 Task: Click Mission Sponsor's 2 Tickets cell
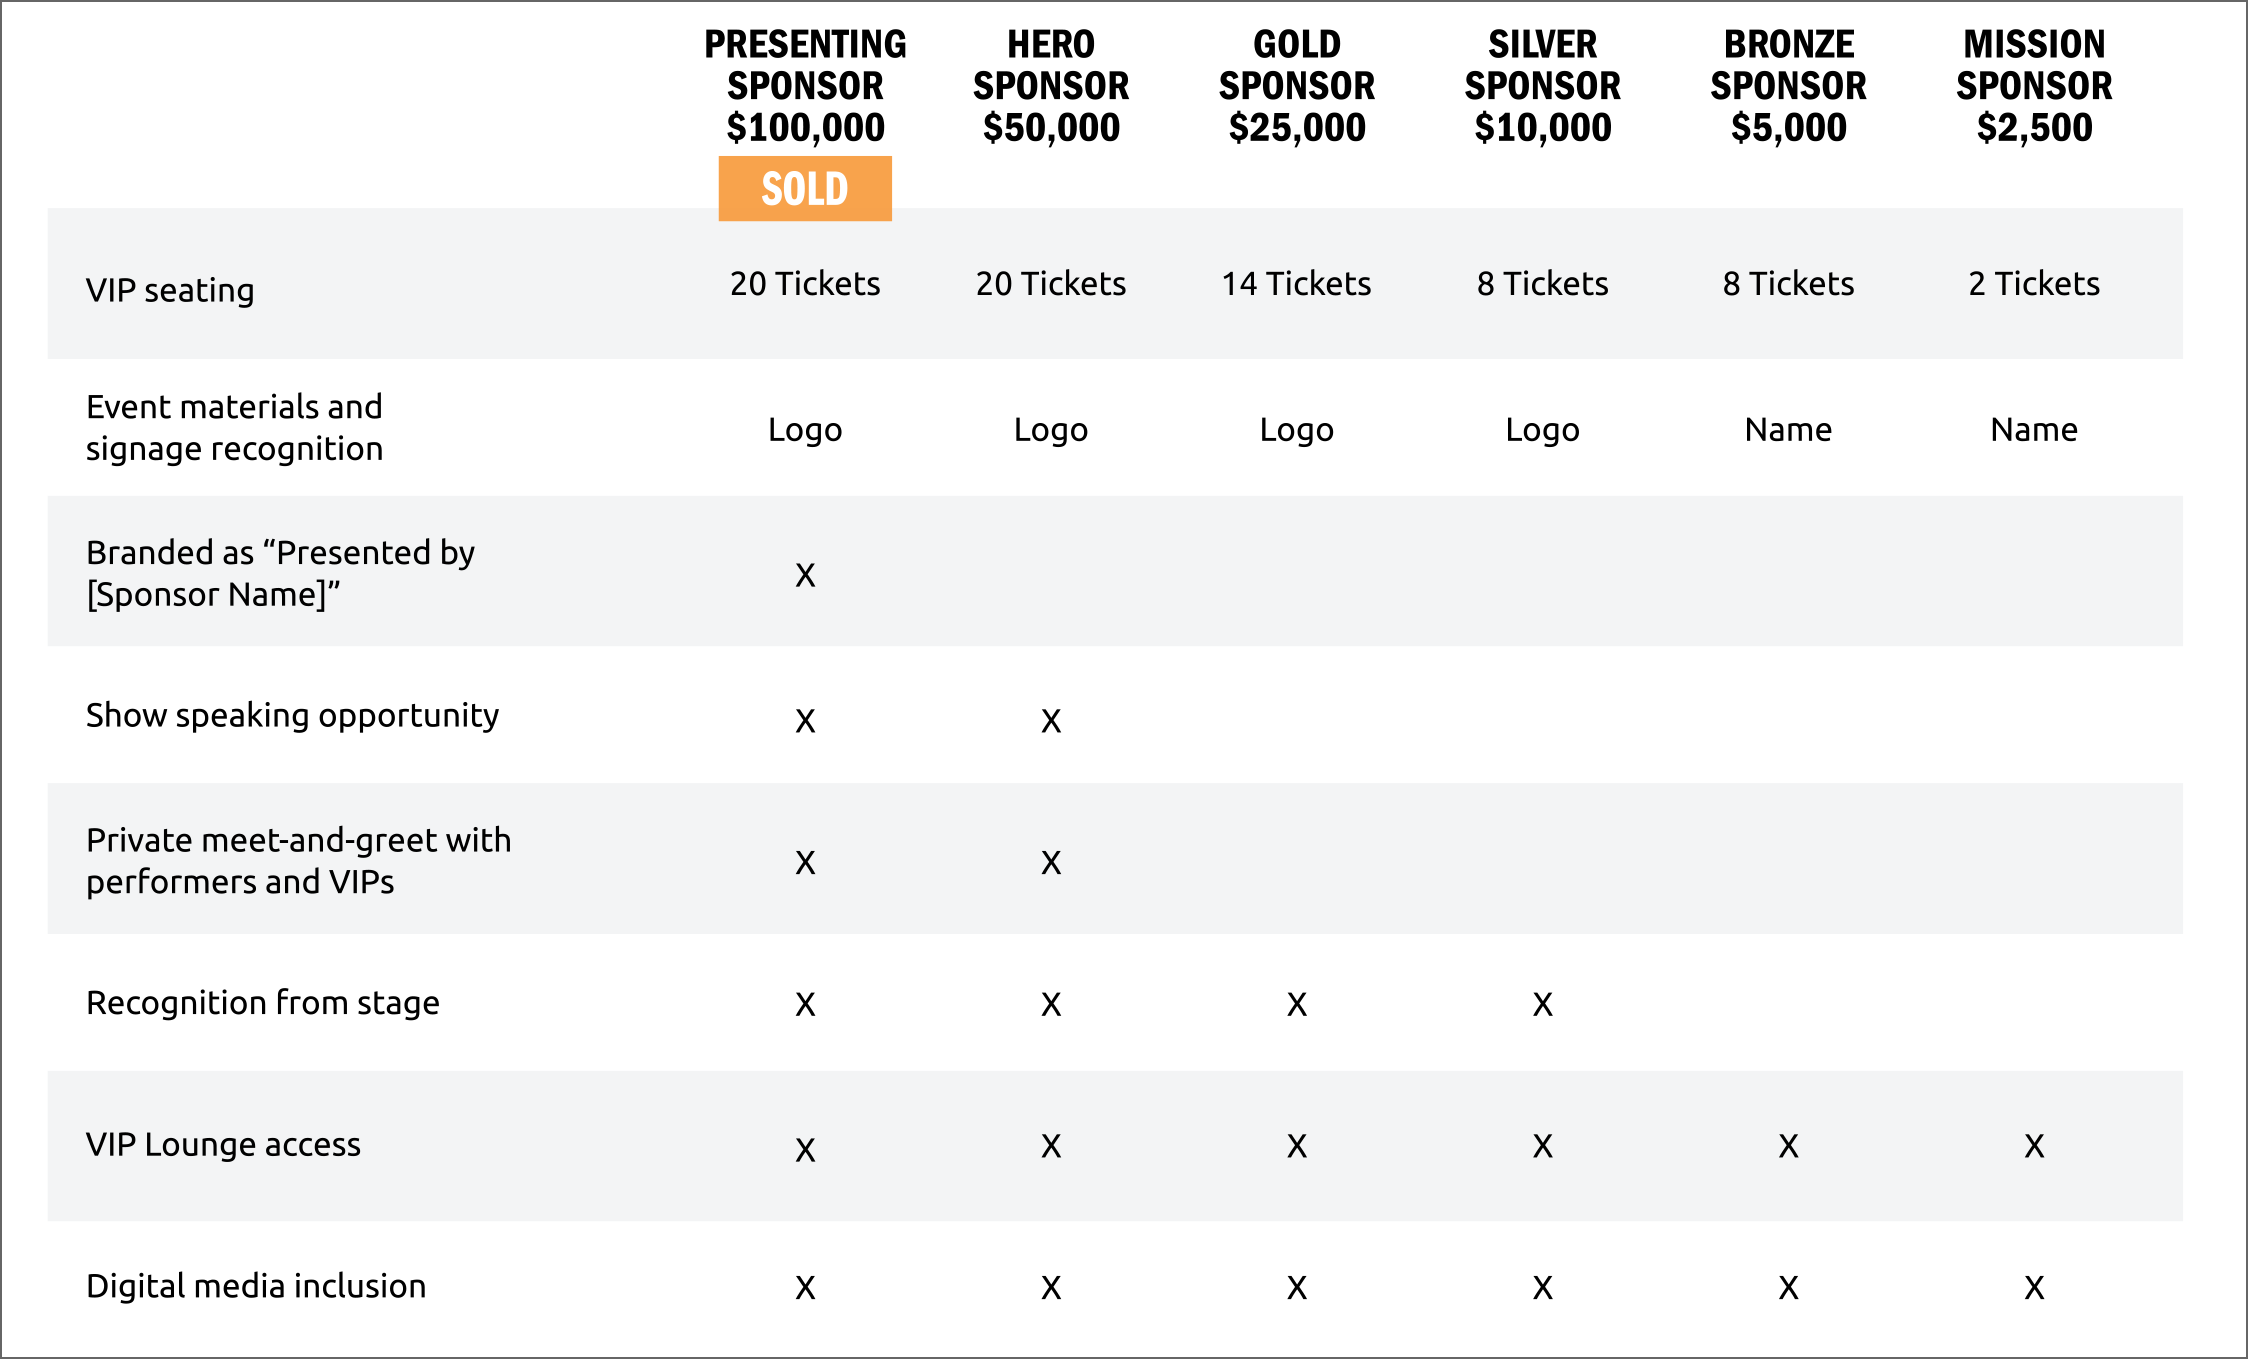point(2035,284)
